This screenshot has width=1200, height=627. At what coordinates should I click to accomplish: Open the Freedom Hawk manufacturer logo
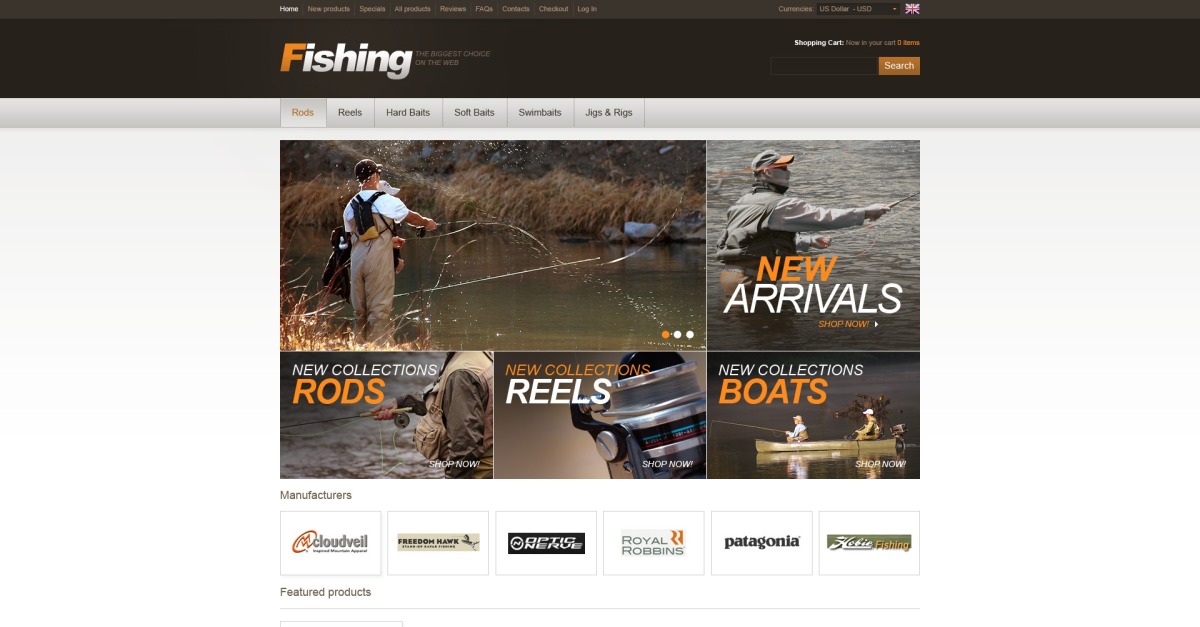tap(438, 543)
